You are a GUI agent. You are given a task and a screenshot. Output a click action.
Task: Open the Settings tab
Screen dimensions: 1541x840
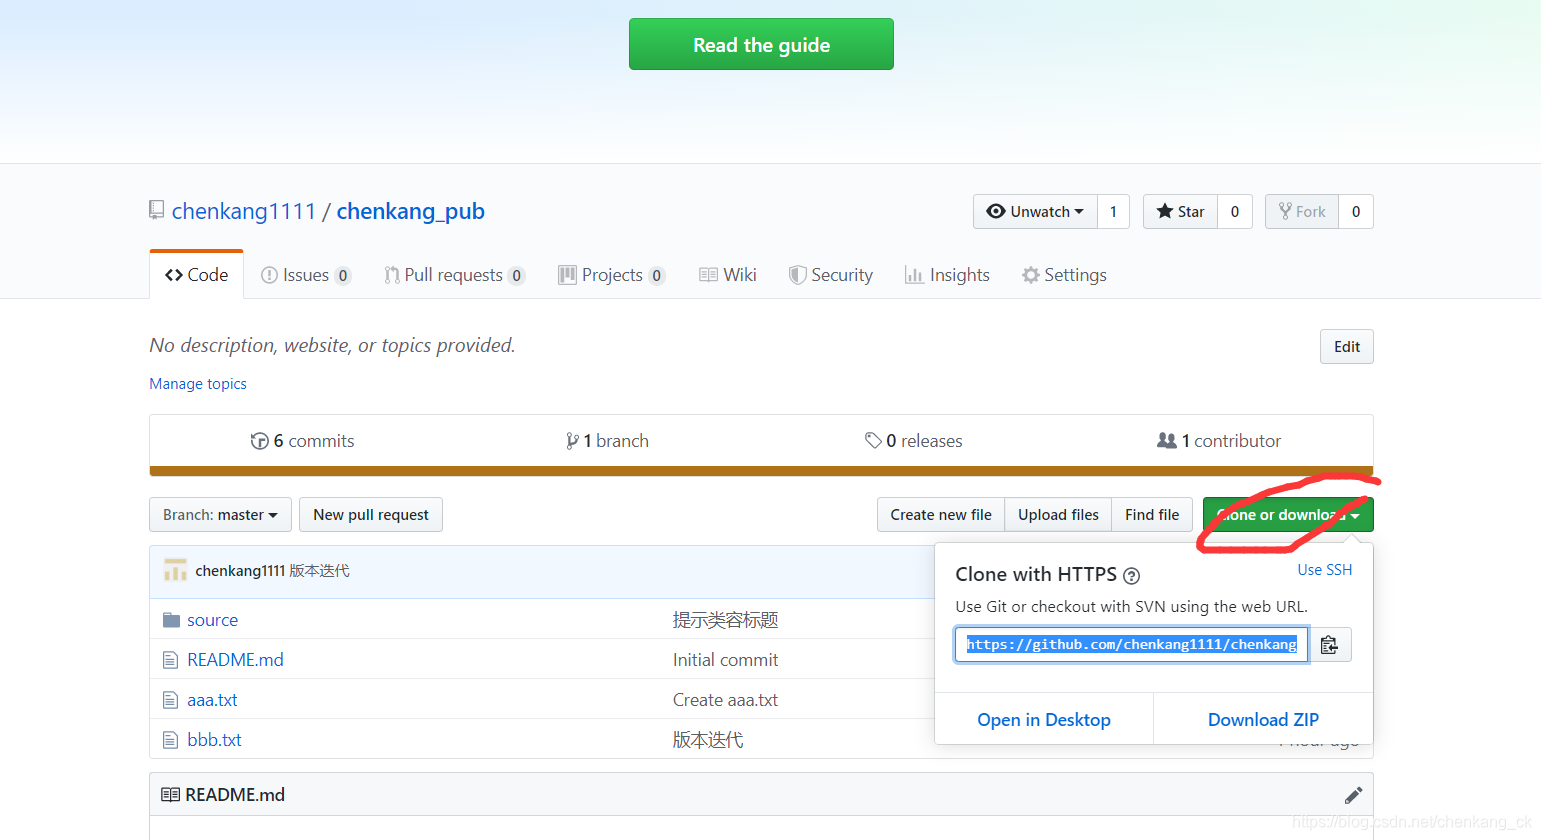pos(1064,275)
